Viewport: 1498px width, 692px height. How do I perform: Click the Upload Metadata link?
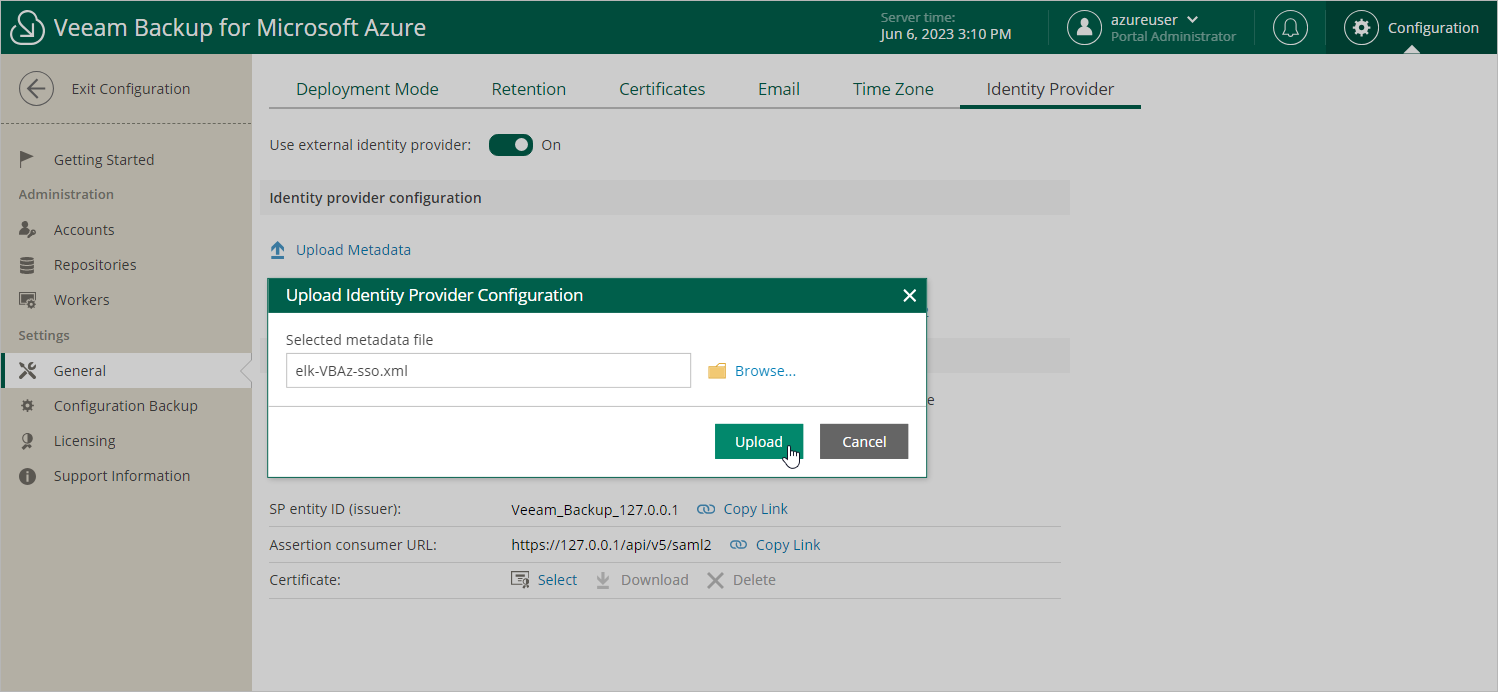(x=353, y=250)
